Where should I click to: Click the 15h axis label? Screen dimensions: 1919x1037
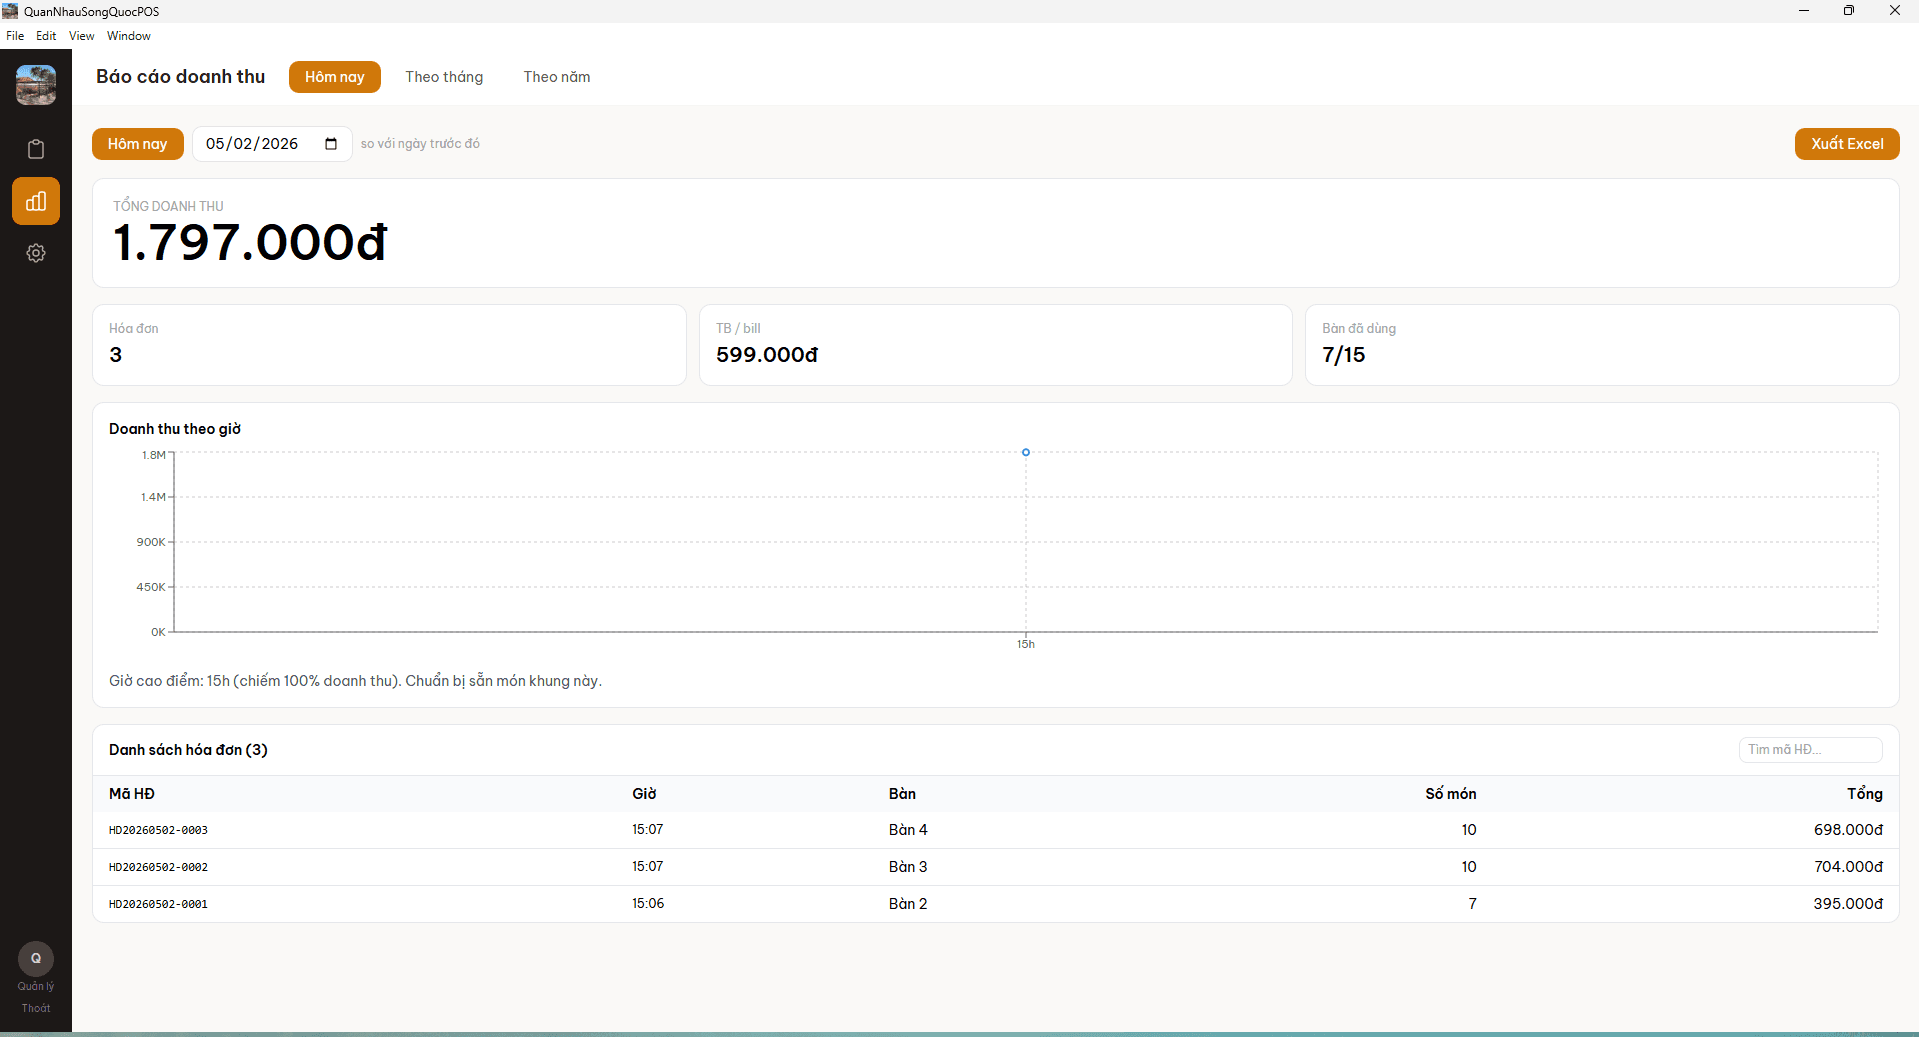point(1026,644)
